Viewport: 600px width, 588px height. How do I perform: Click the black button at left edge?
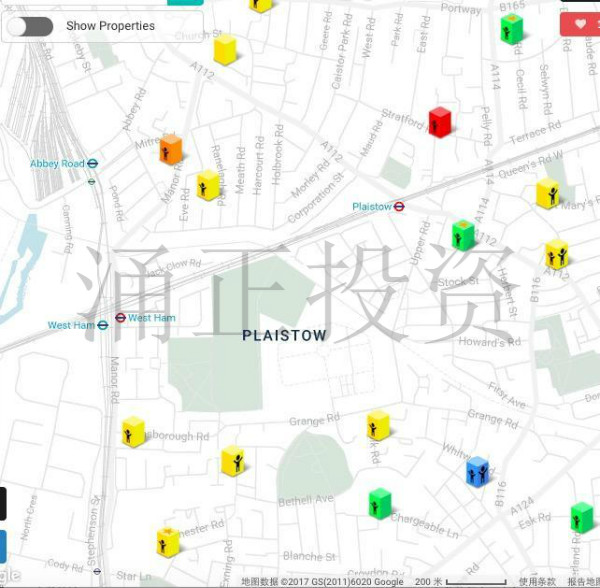click(x=3, y=503)
